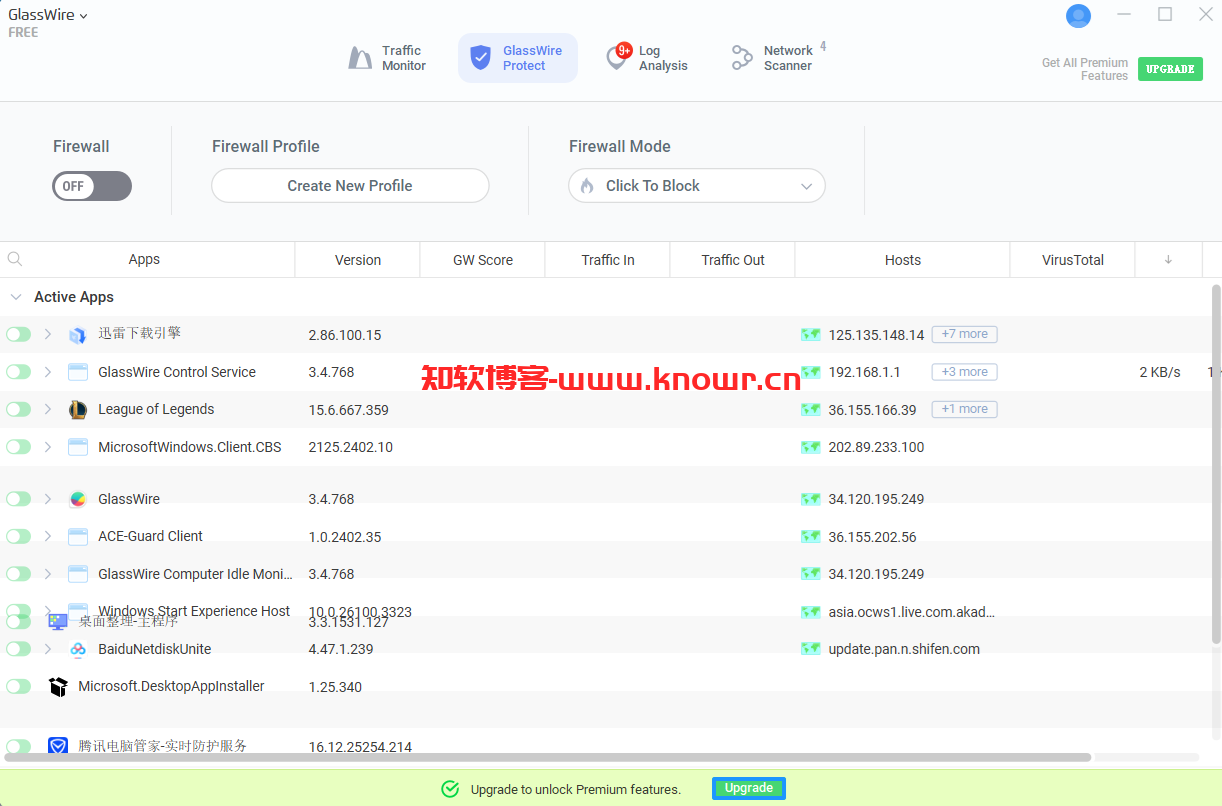Click the Create New Profile button
The width and height of the screenshot is (1222, 806).
coord(350,186)
